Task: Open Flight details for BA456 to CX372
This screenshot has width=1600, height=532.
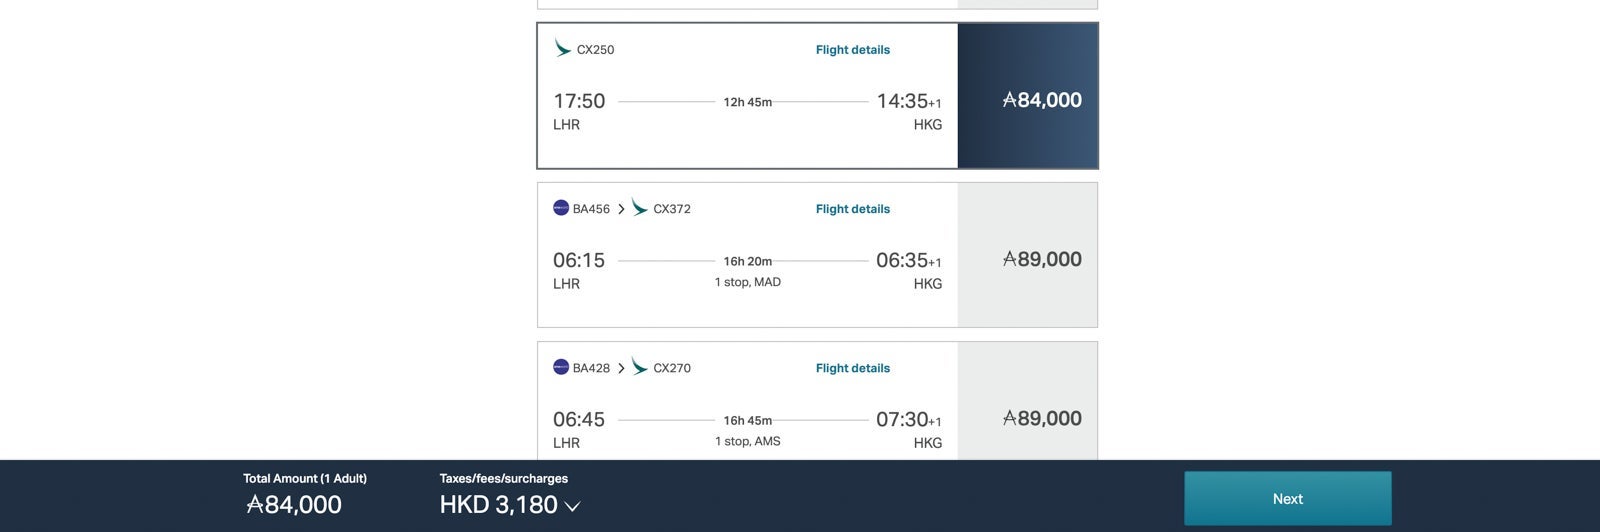Action: point(853,209)
